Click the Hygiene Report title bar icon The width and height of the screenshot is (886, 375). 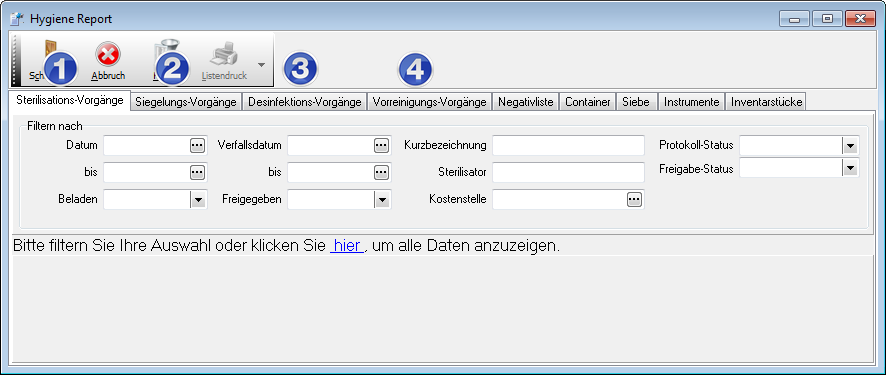17,19
